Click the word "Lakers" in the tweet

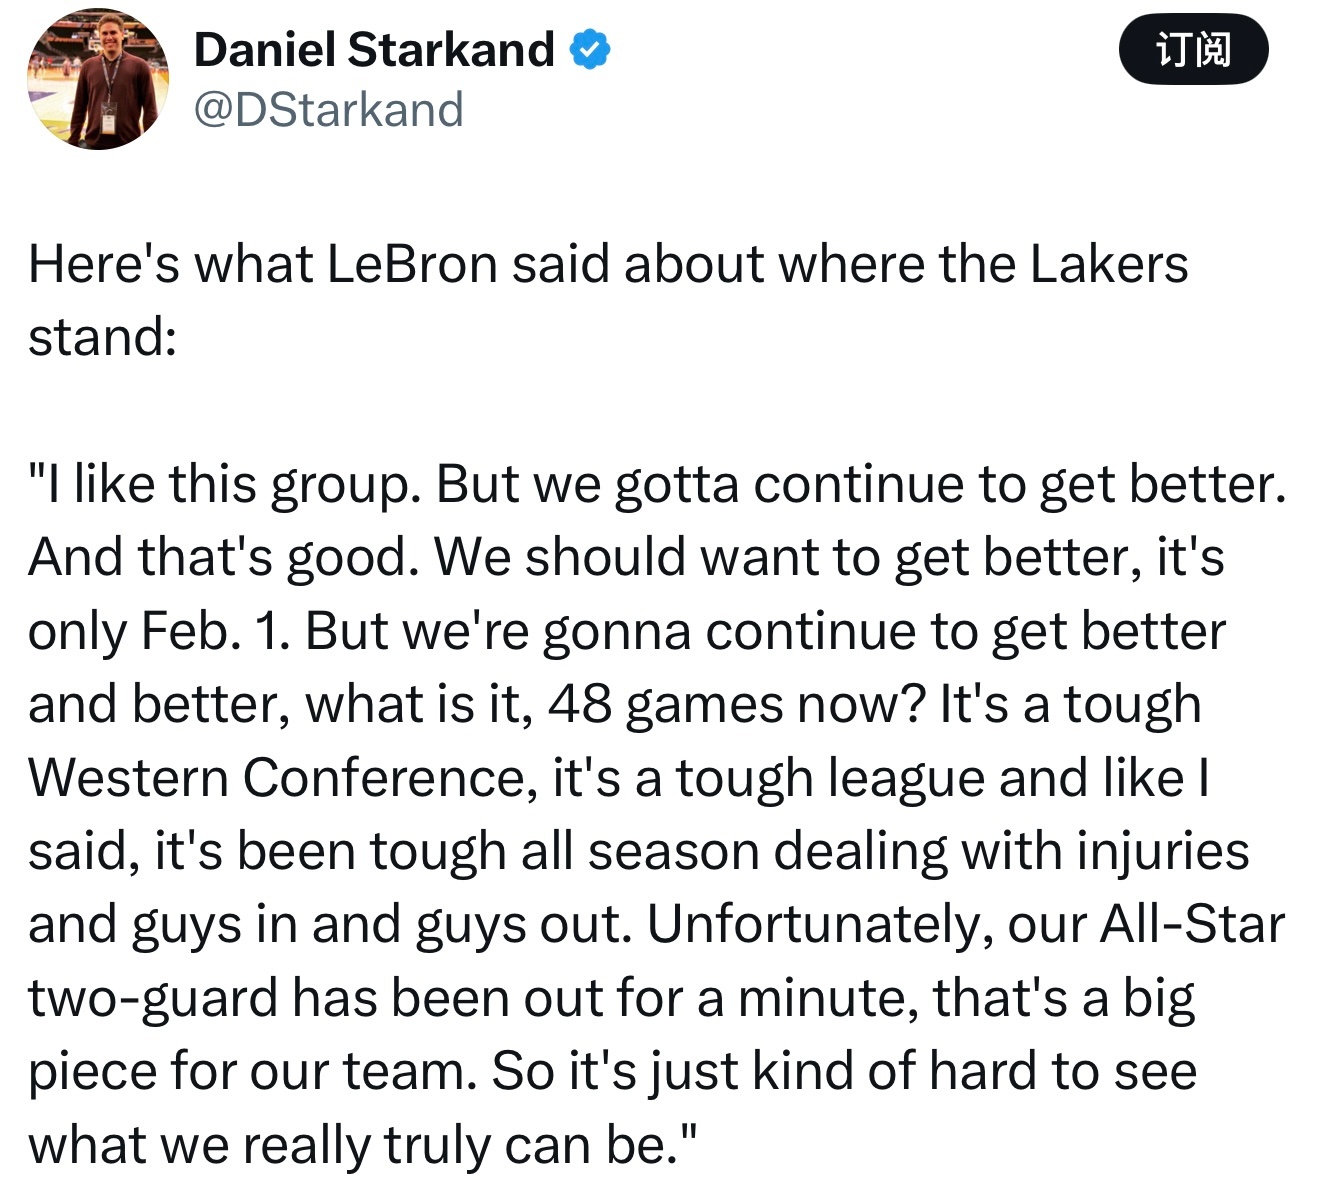pos(1109,265)
